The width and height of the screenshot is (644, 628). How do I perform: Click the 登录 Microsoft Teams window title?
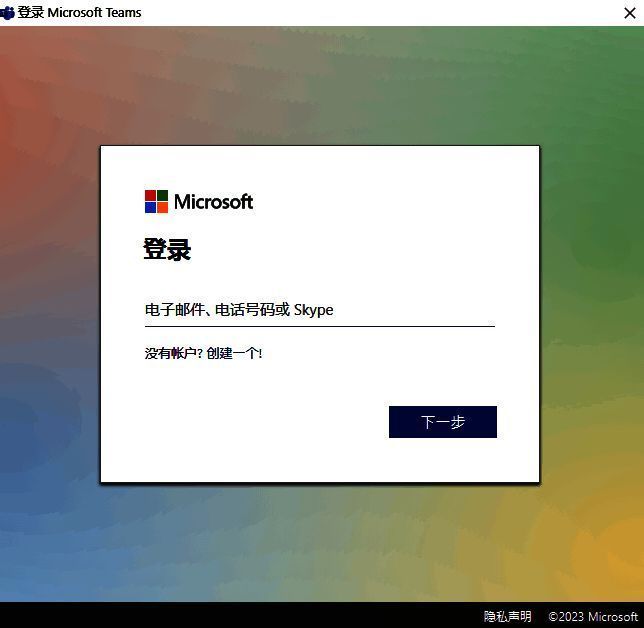click(79, 13)
